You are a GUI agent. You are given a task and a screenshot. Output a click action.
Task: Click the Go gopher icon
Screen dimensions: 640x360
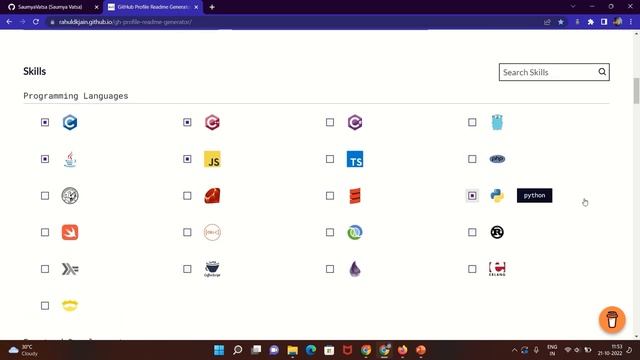click(497, 122)
